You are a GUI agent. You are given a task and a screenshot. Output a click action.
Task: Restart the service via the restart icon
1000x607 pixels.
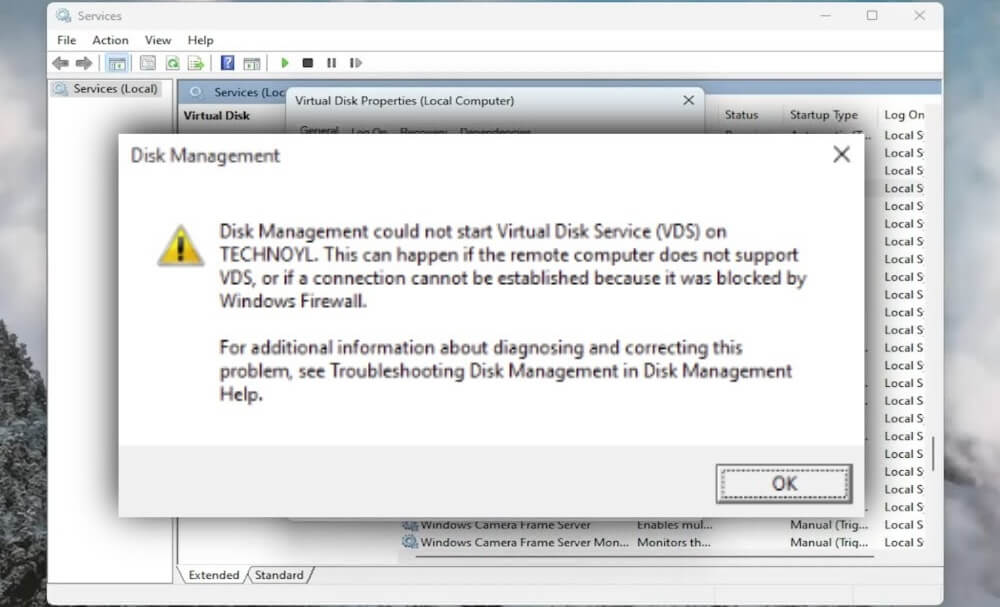click(356, 62)
